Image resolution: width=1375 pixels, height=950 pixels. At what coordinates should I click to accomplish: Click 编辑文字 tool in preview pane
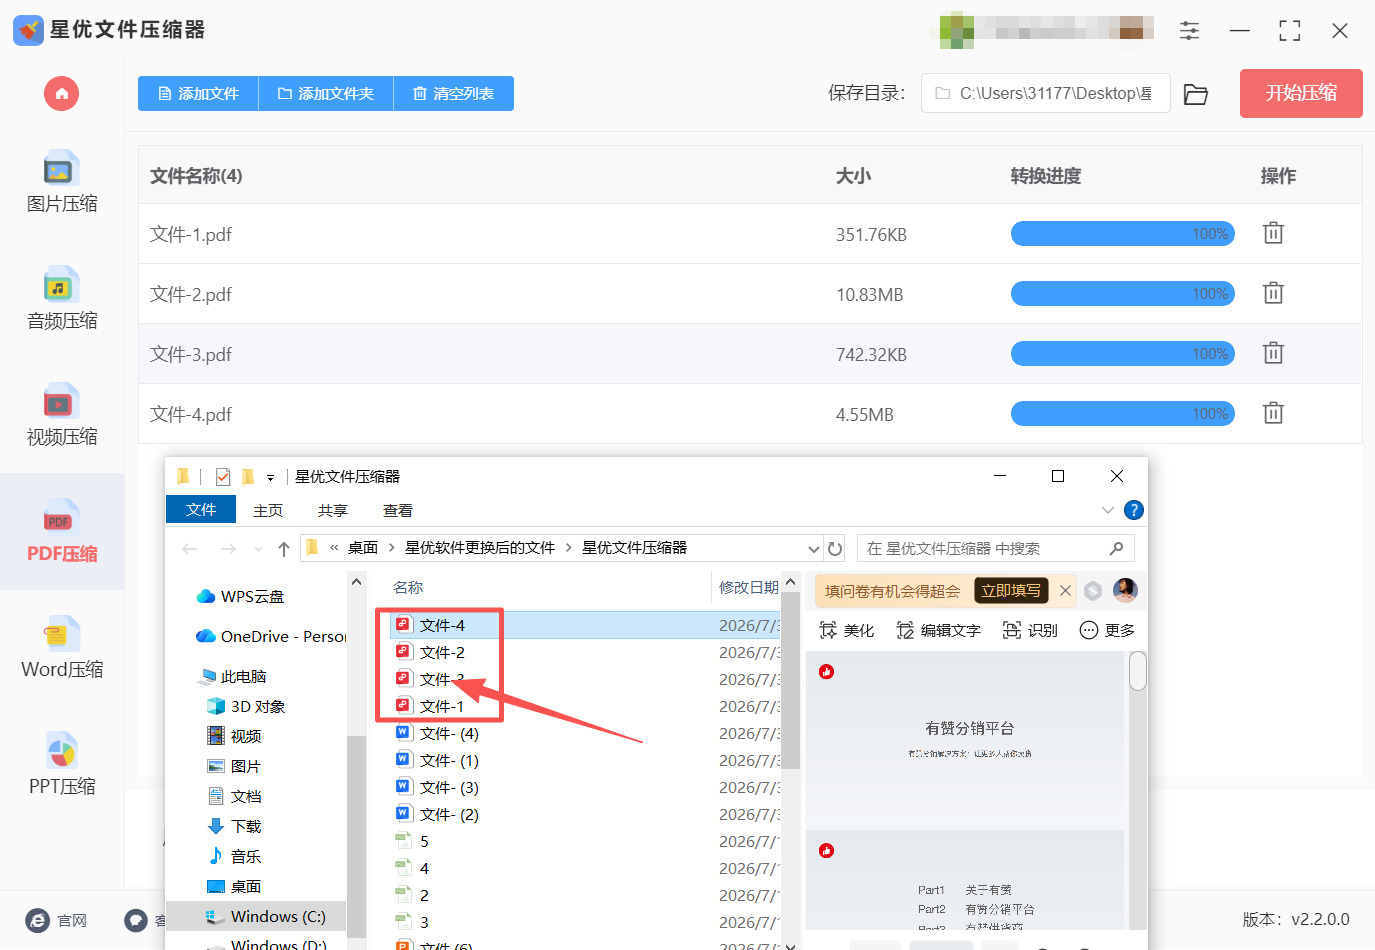[x=938, y=630]
